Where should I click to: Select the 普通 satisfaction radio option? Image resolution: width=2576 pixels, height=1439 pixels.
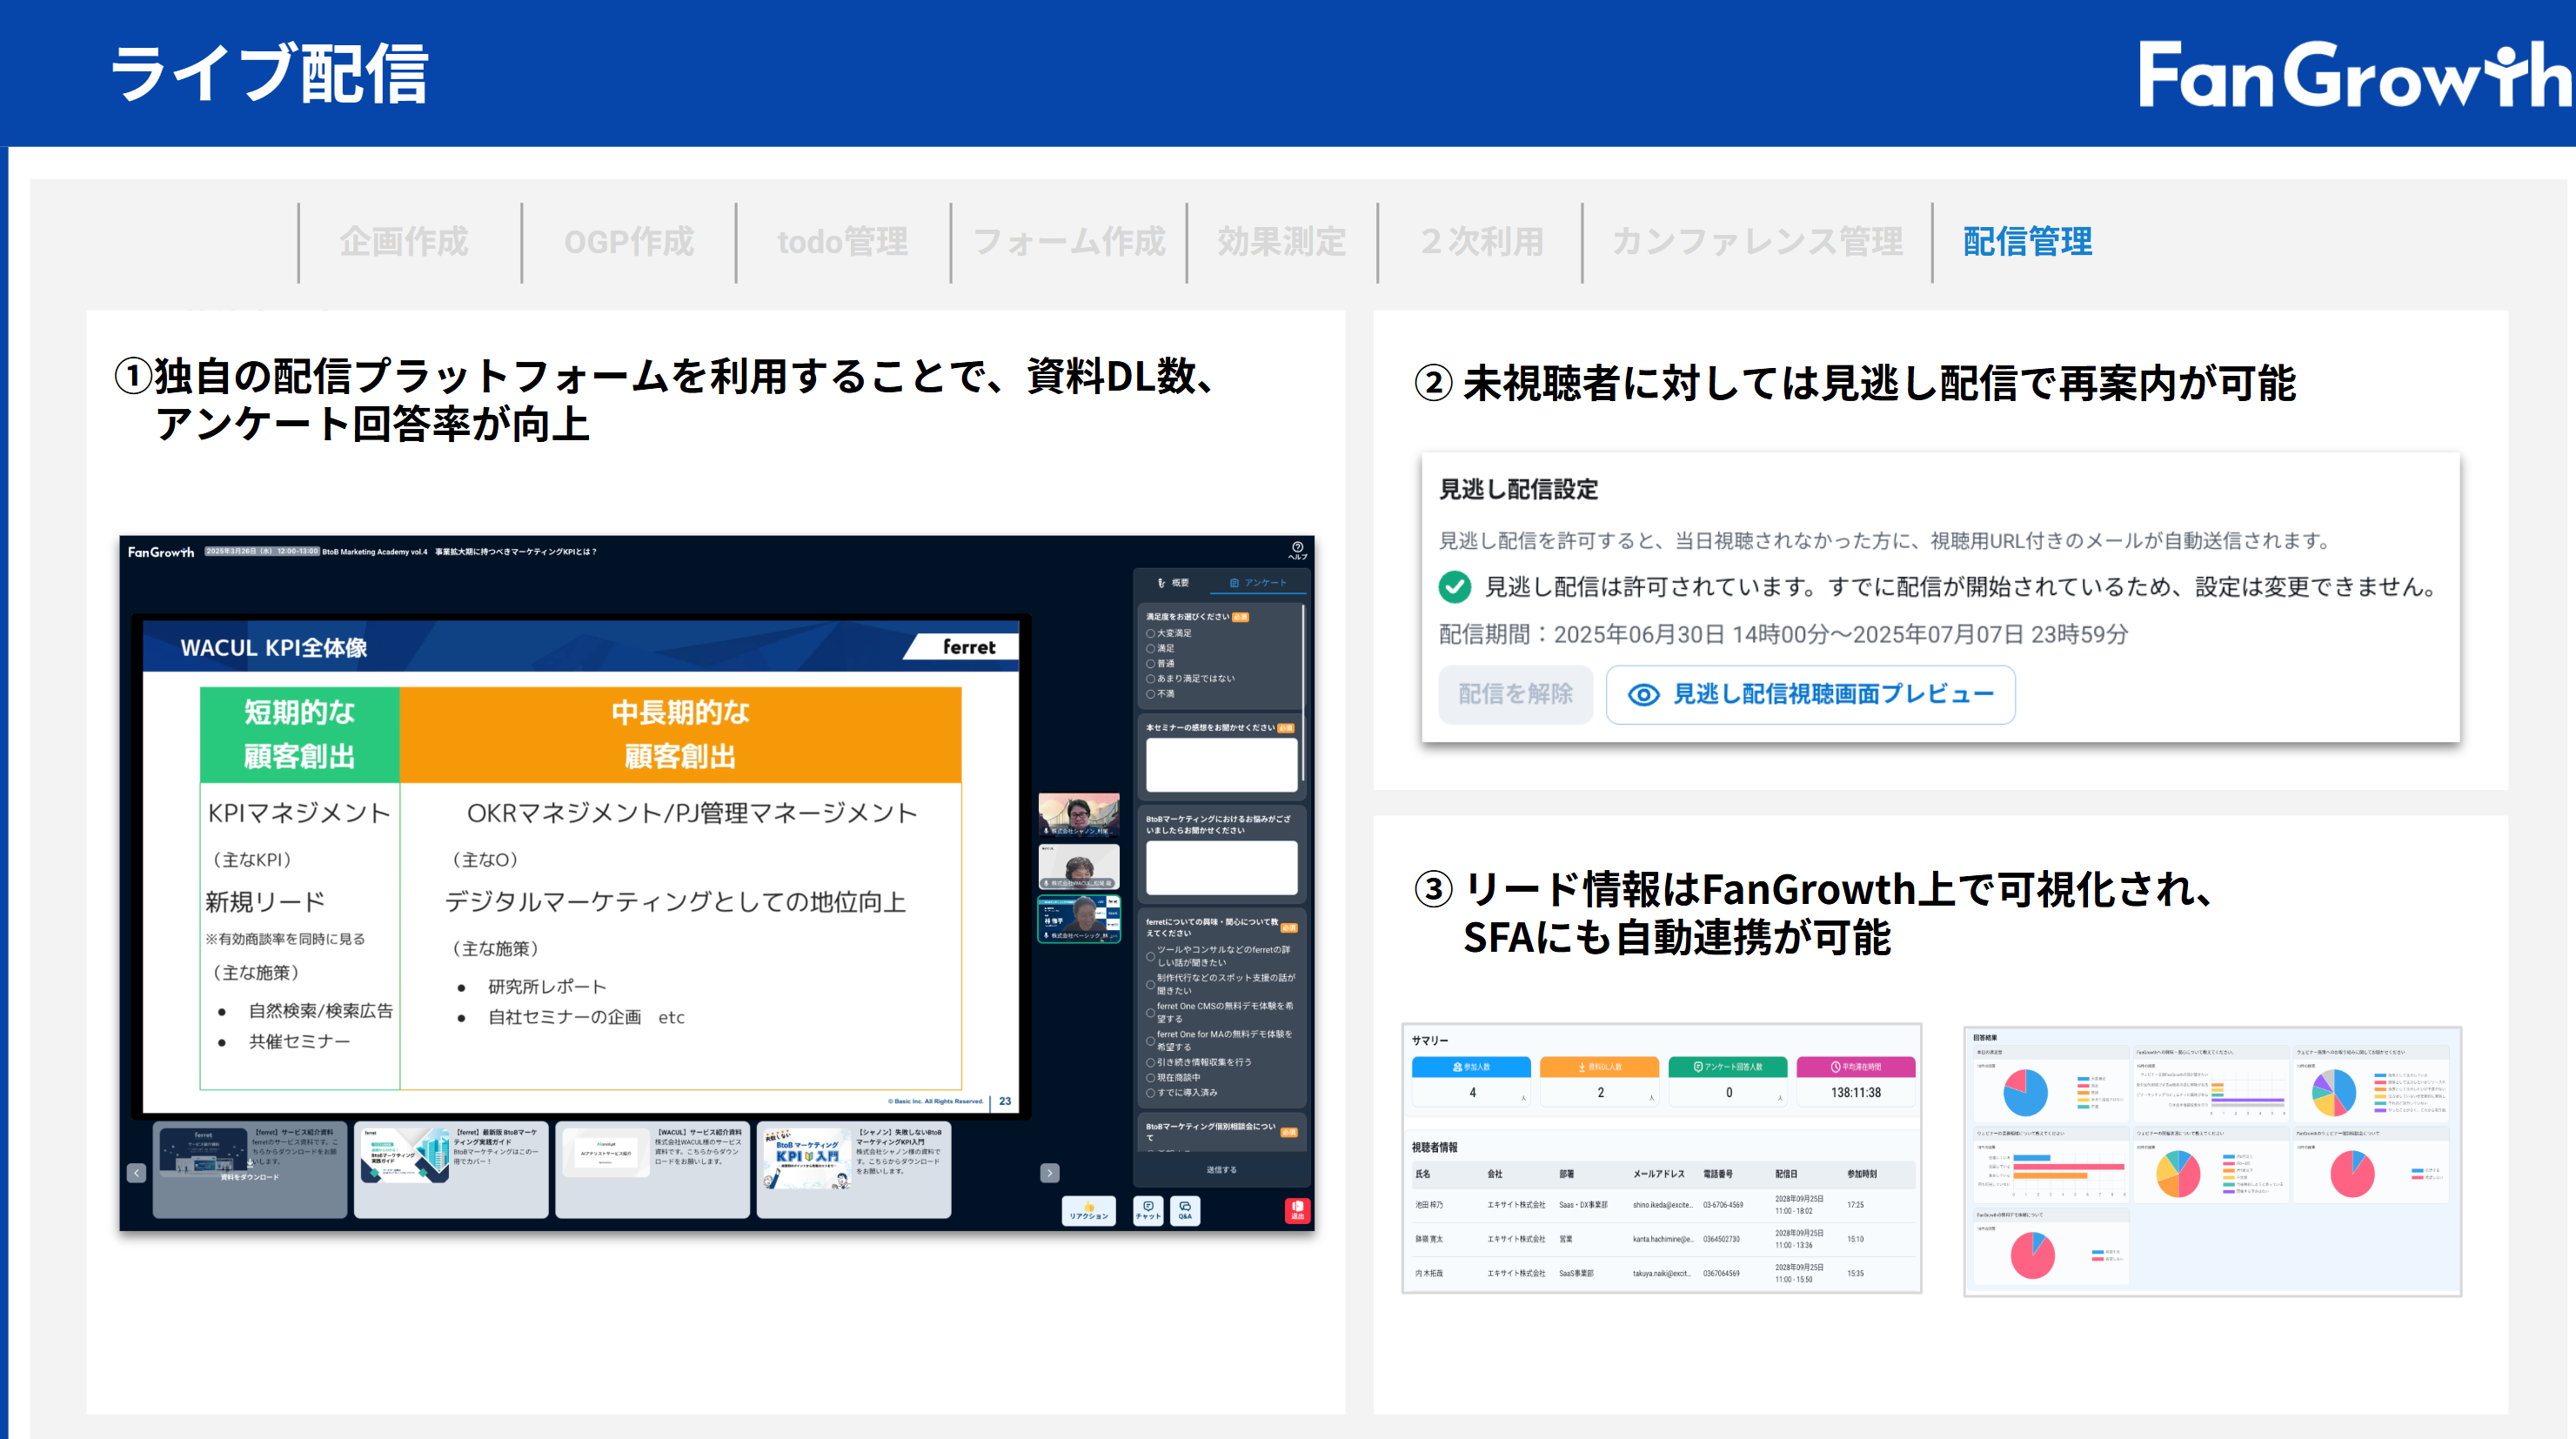click(x=1151, y=664)
